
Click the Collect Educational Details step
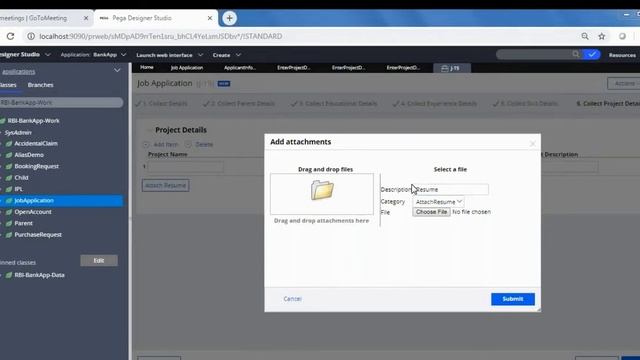coord(335,104)
